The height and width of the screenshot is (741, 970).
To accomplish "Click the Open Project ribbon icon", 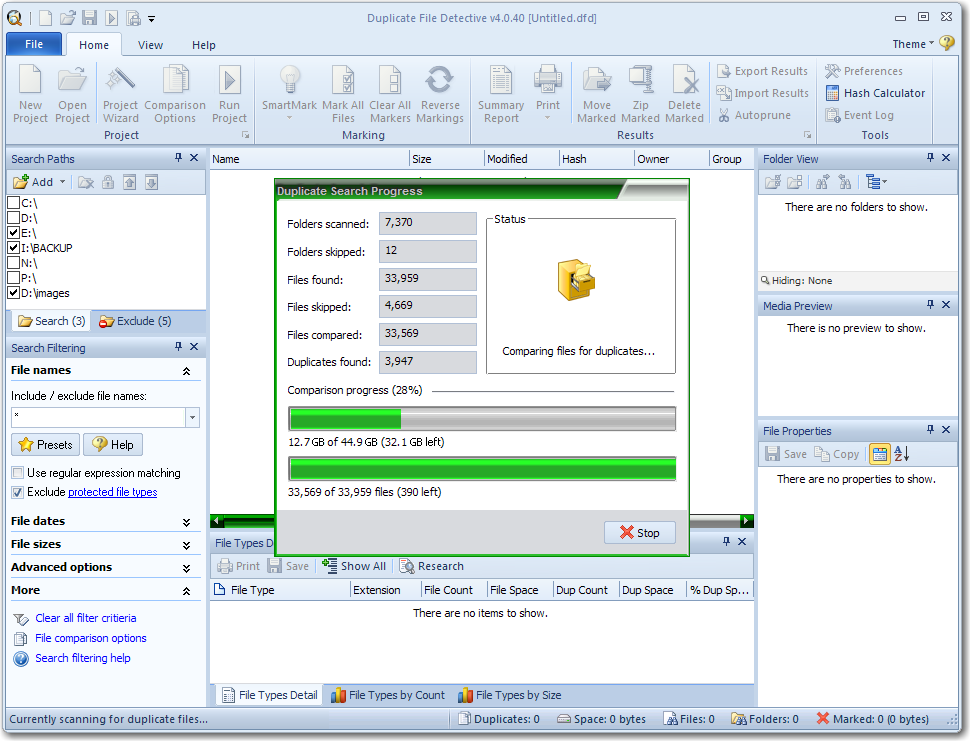I will (72, 94).
